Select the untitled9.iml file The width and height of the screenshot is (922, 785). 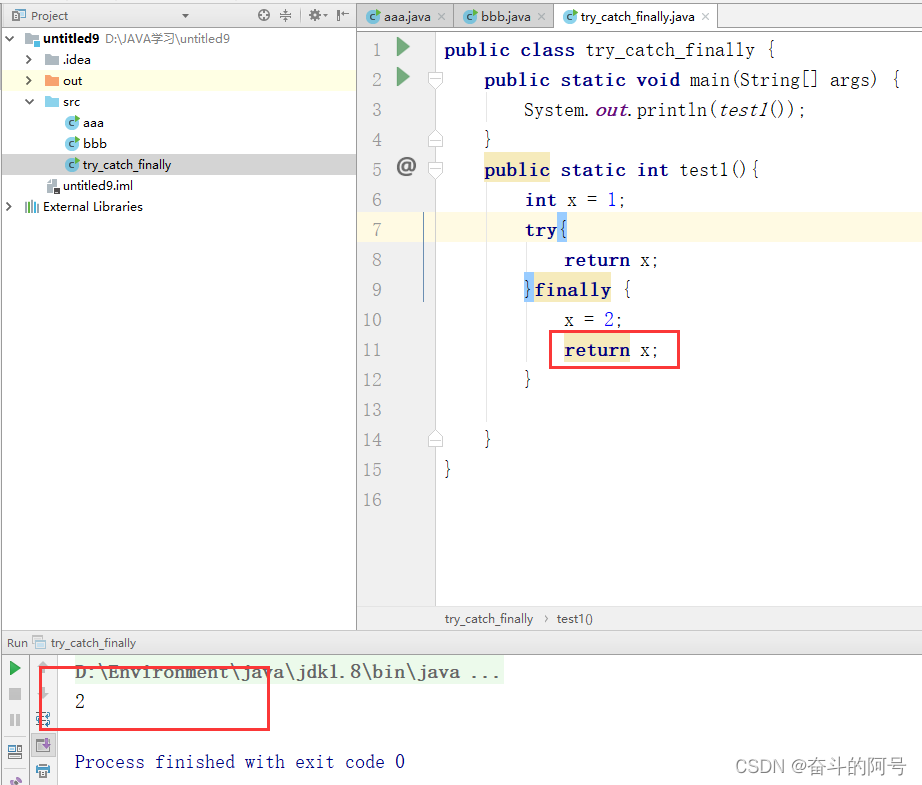pos(90,186)
